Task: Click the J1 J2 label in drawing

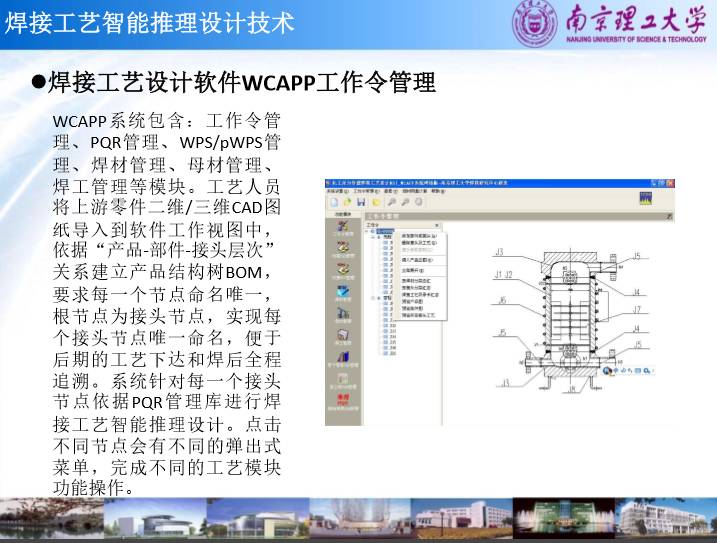Action: tap(503, 274)
